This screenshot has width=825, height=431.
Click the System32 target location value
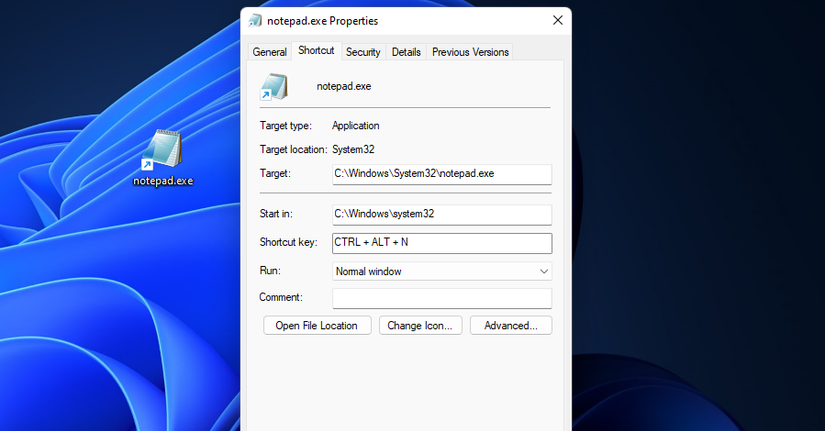(x=353, y=149)
